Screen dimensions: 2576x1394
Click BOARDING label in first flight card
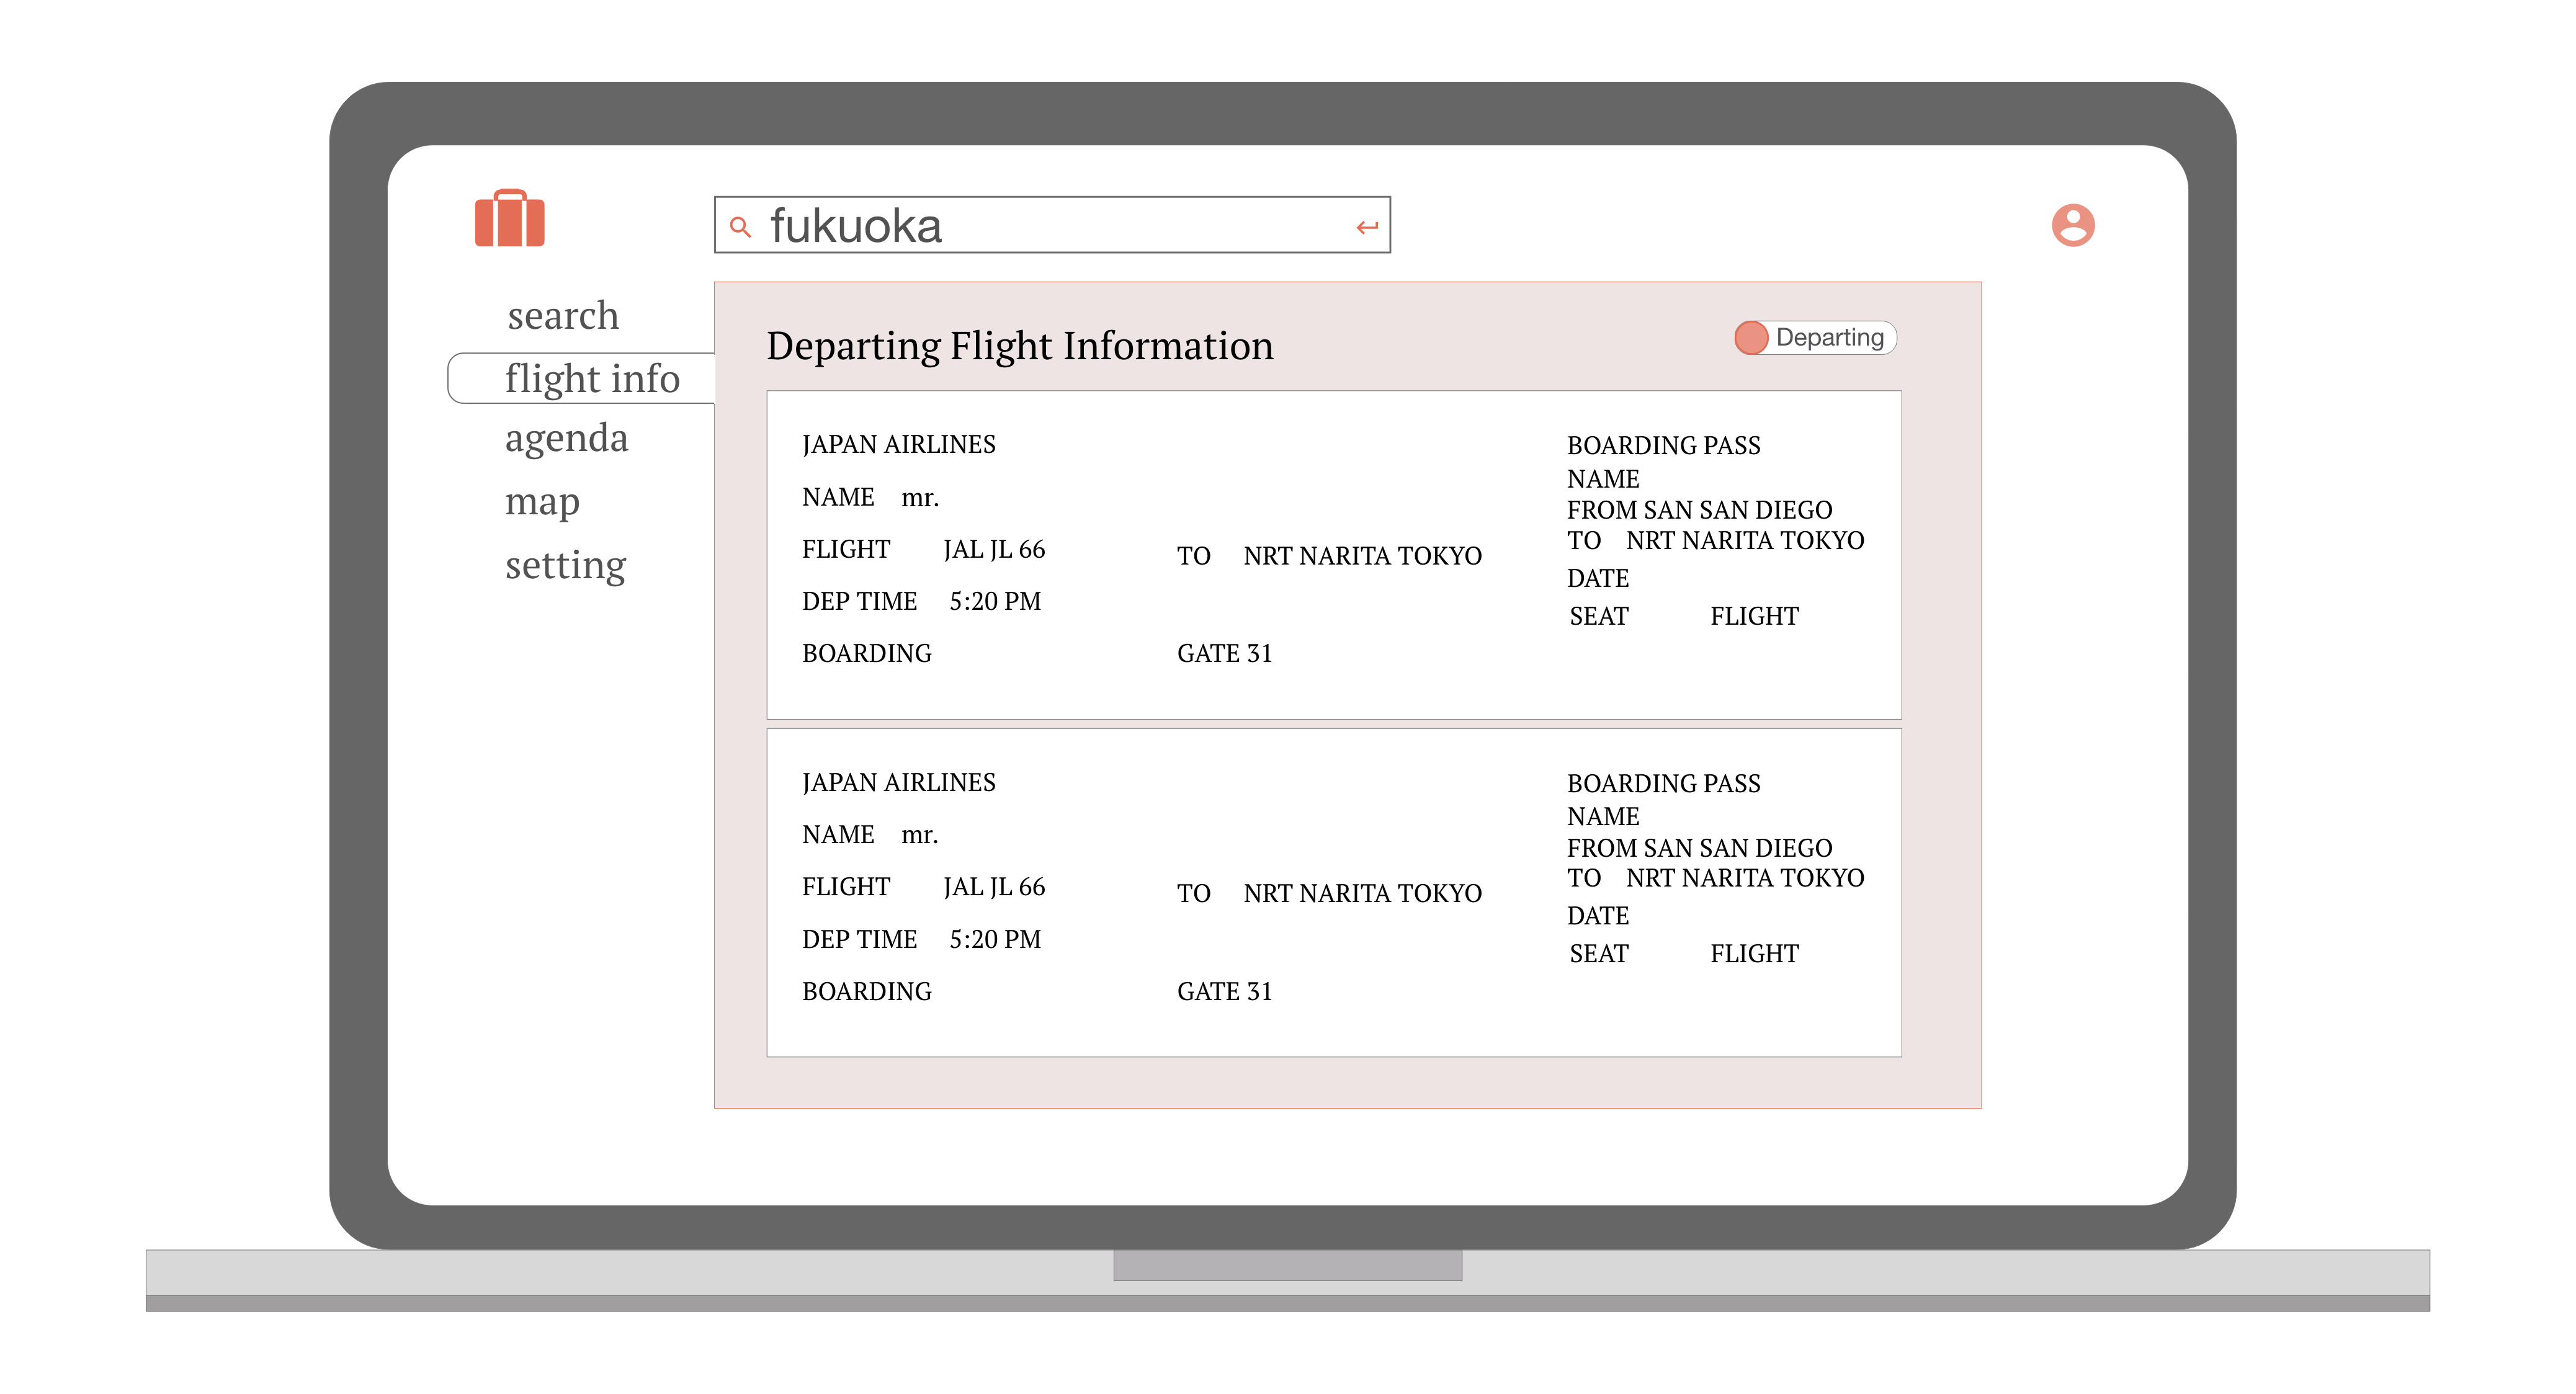(867, 653)
